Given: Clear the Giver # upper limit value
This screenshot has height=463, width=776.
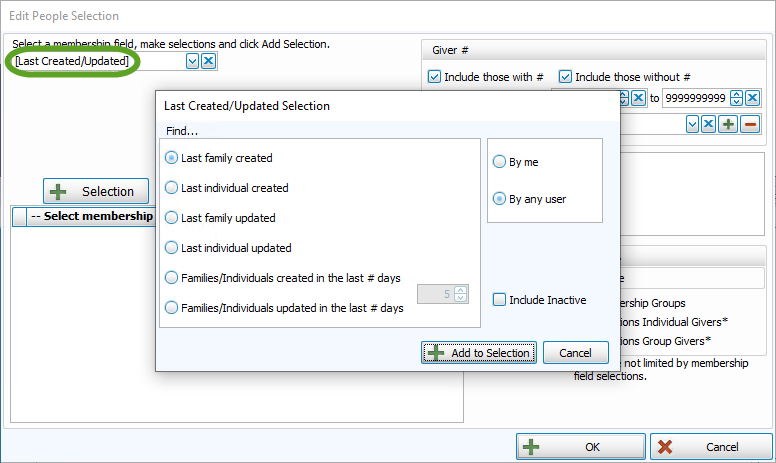Looking at the screenshot, I should (752, 98).
